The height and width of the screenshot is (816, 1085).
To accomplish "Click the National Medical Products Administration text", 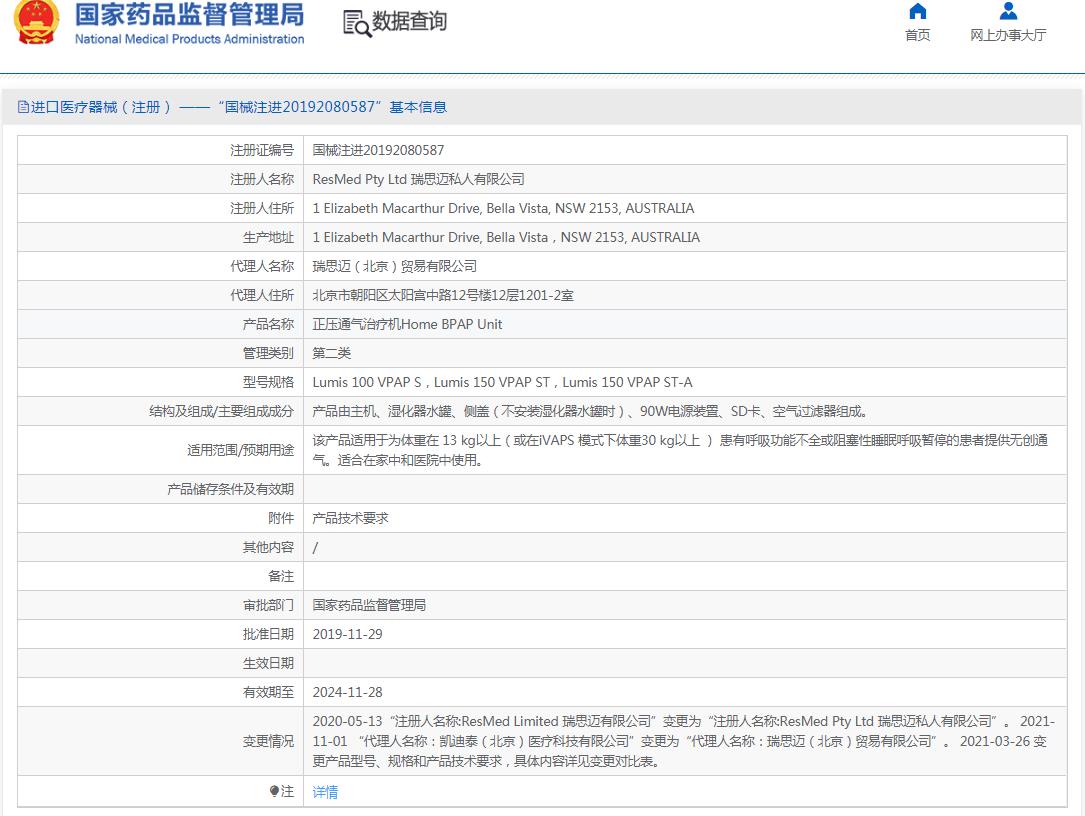I will pyautogui.click(x=189, y=40).
